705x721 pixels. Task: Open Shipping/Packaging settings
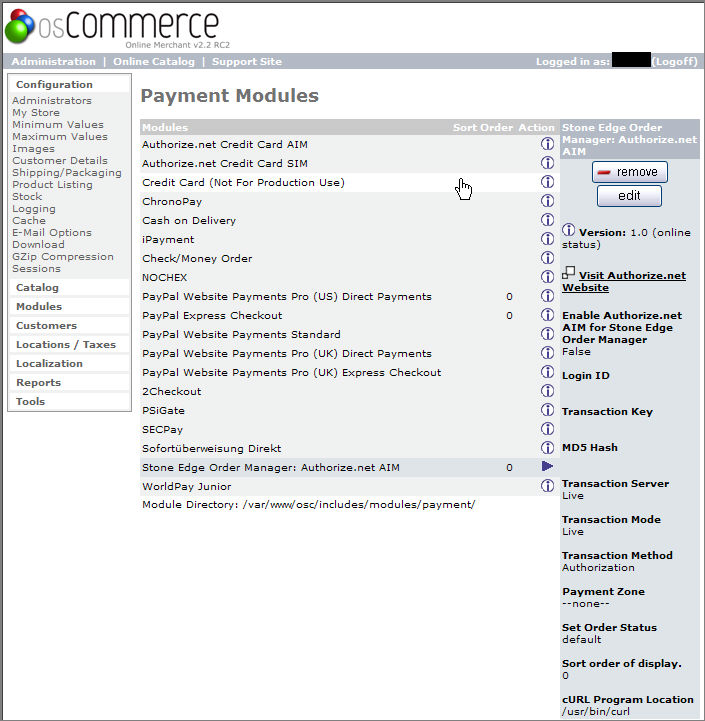click(67, 172)
